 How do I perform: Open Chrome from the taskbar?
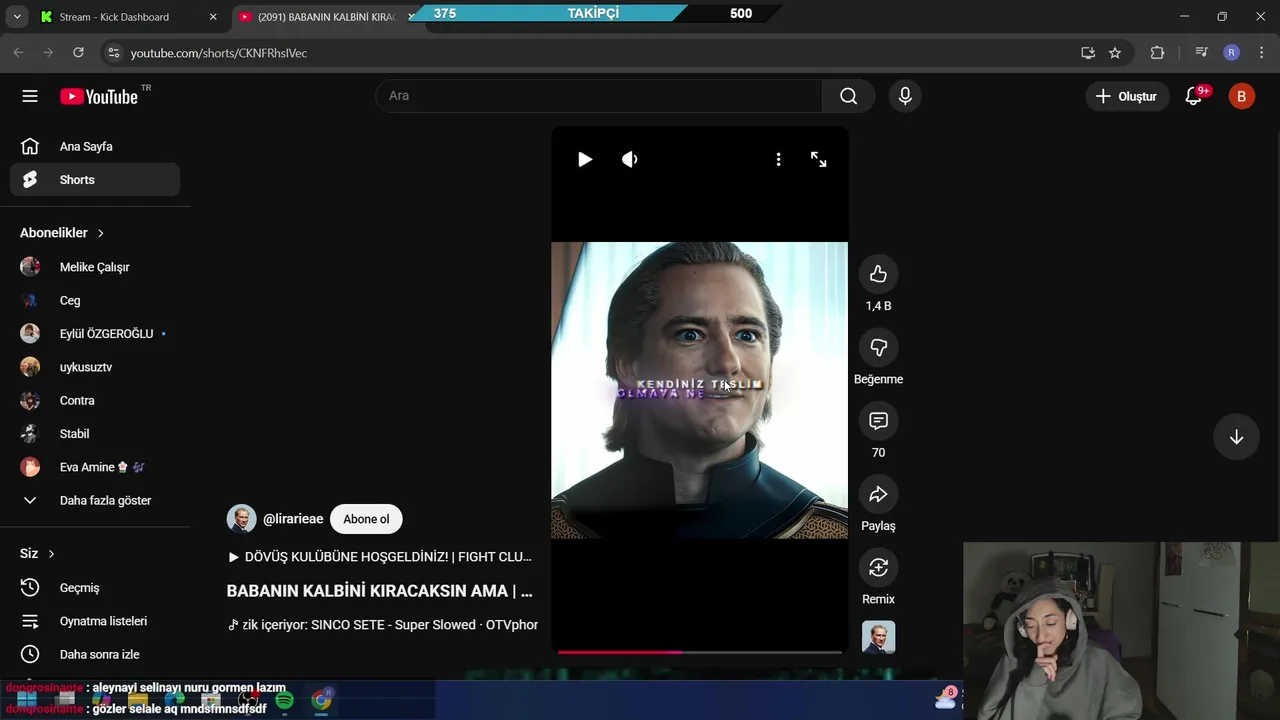[x=321, y=700]
